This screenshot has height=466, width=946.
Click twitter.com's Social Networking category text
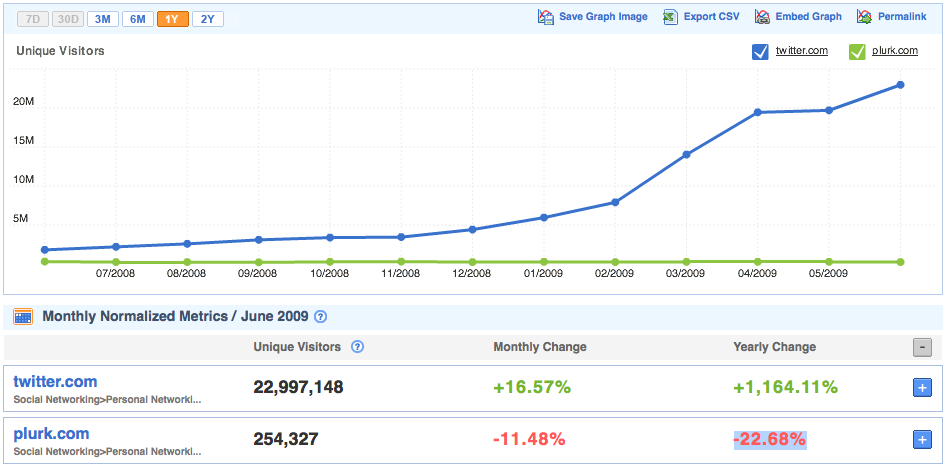tap(107, 400)
